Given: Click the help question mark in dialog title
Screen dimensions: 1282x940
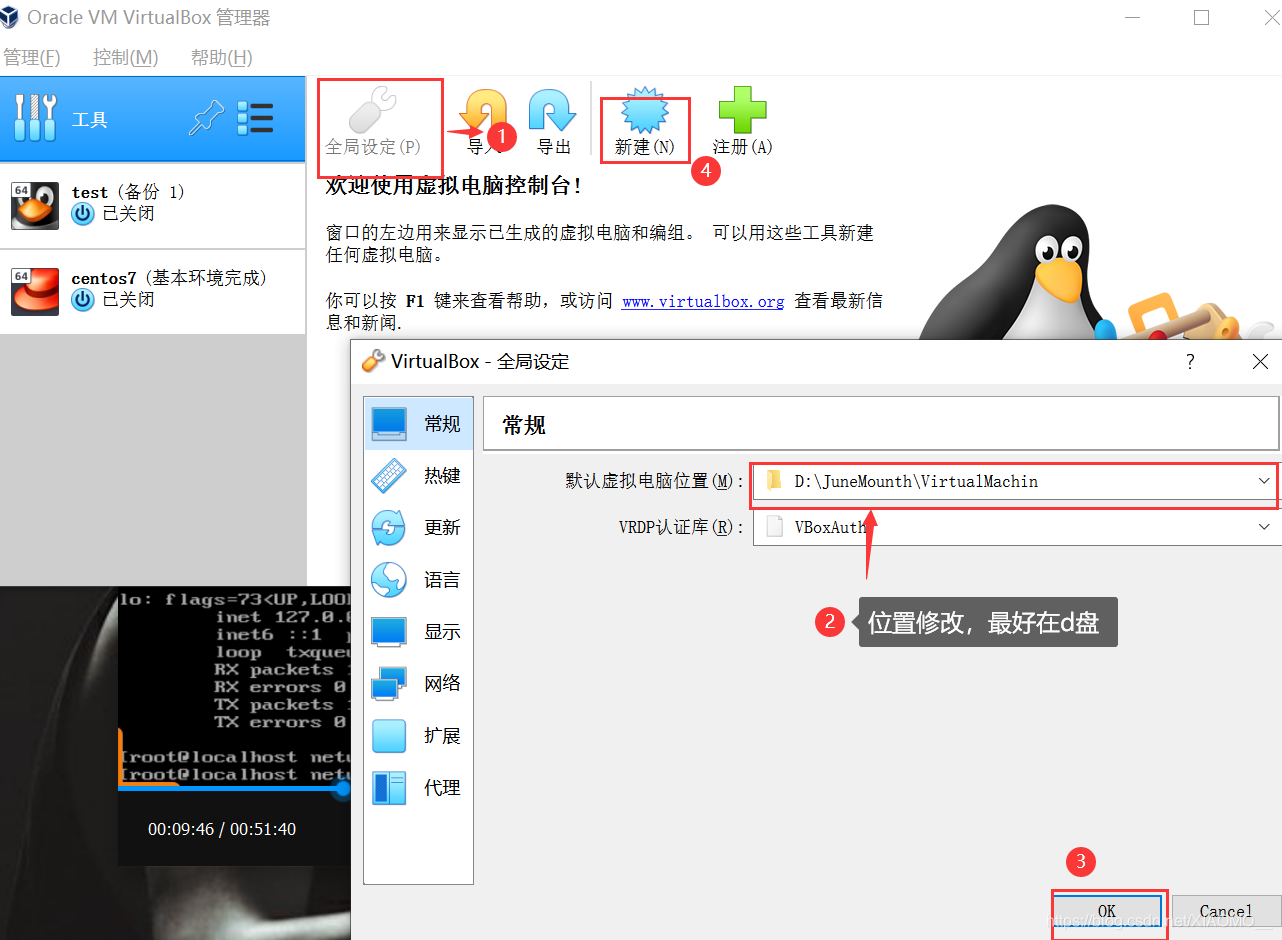Looking at the screenshot, I should (1190, 362).
